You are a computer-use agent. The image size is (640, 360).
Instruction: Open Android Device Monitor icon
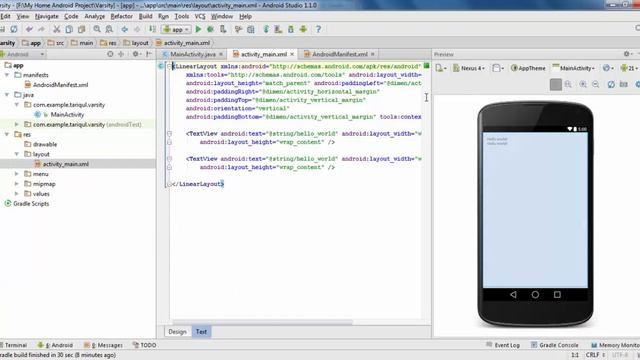click(303, 29)
